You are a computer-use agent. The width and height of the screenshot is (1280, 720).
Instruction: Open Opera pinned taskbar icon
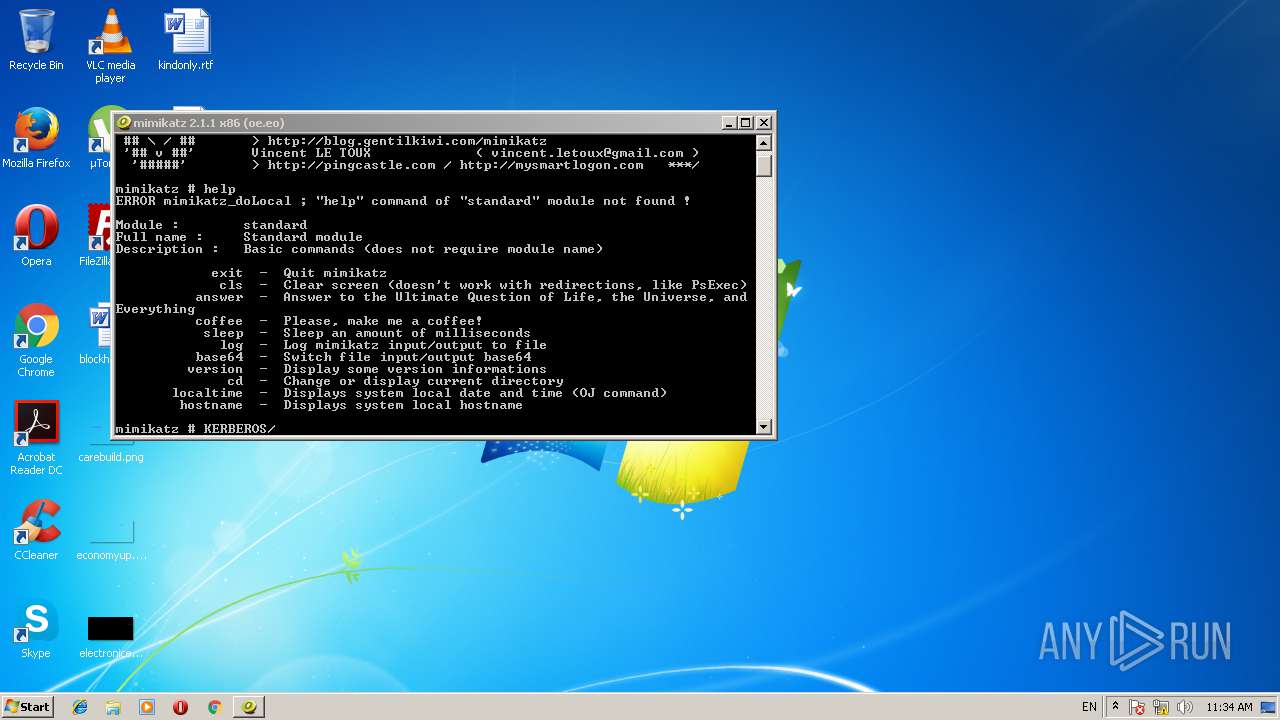[x=180, y=707]
